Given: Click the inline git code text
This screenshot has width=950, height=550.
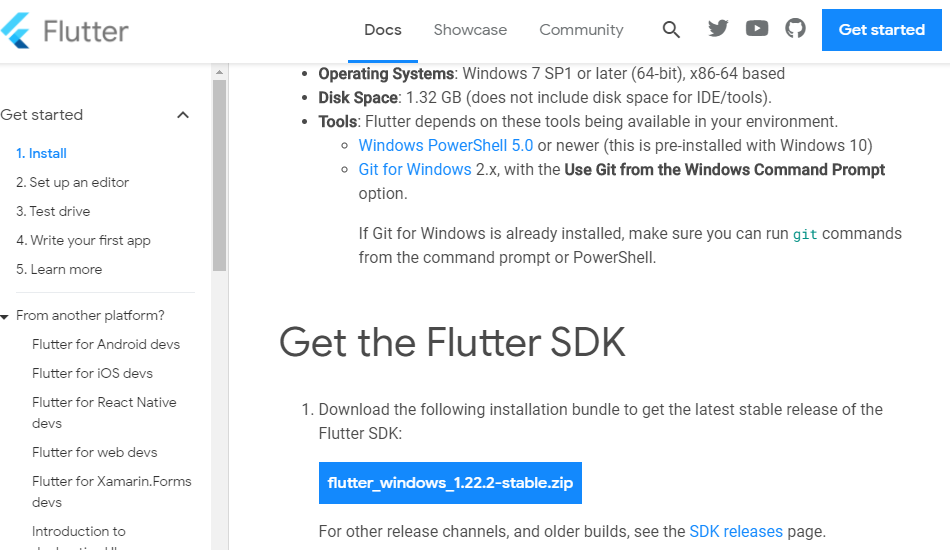Looking at the screenshot, I should [805, 234].
